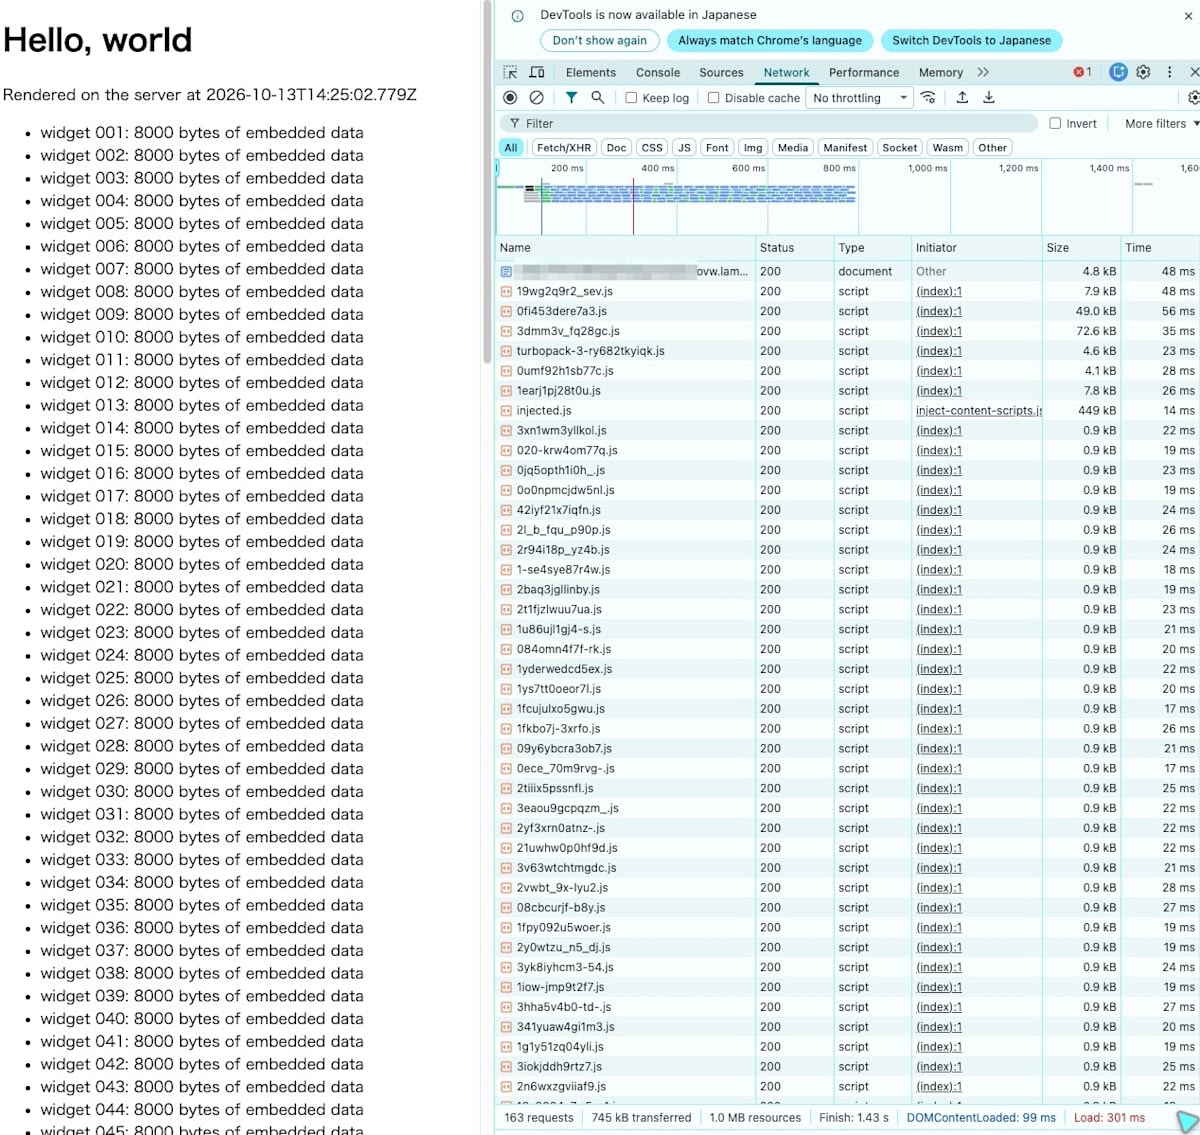The height and width of the screenshot is (1135, 1200).
Task: Click the import HAR upload icon
Action: click(x=962, y=98)
